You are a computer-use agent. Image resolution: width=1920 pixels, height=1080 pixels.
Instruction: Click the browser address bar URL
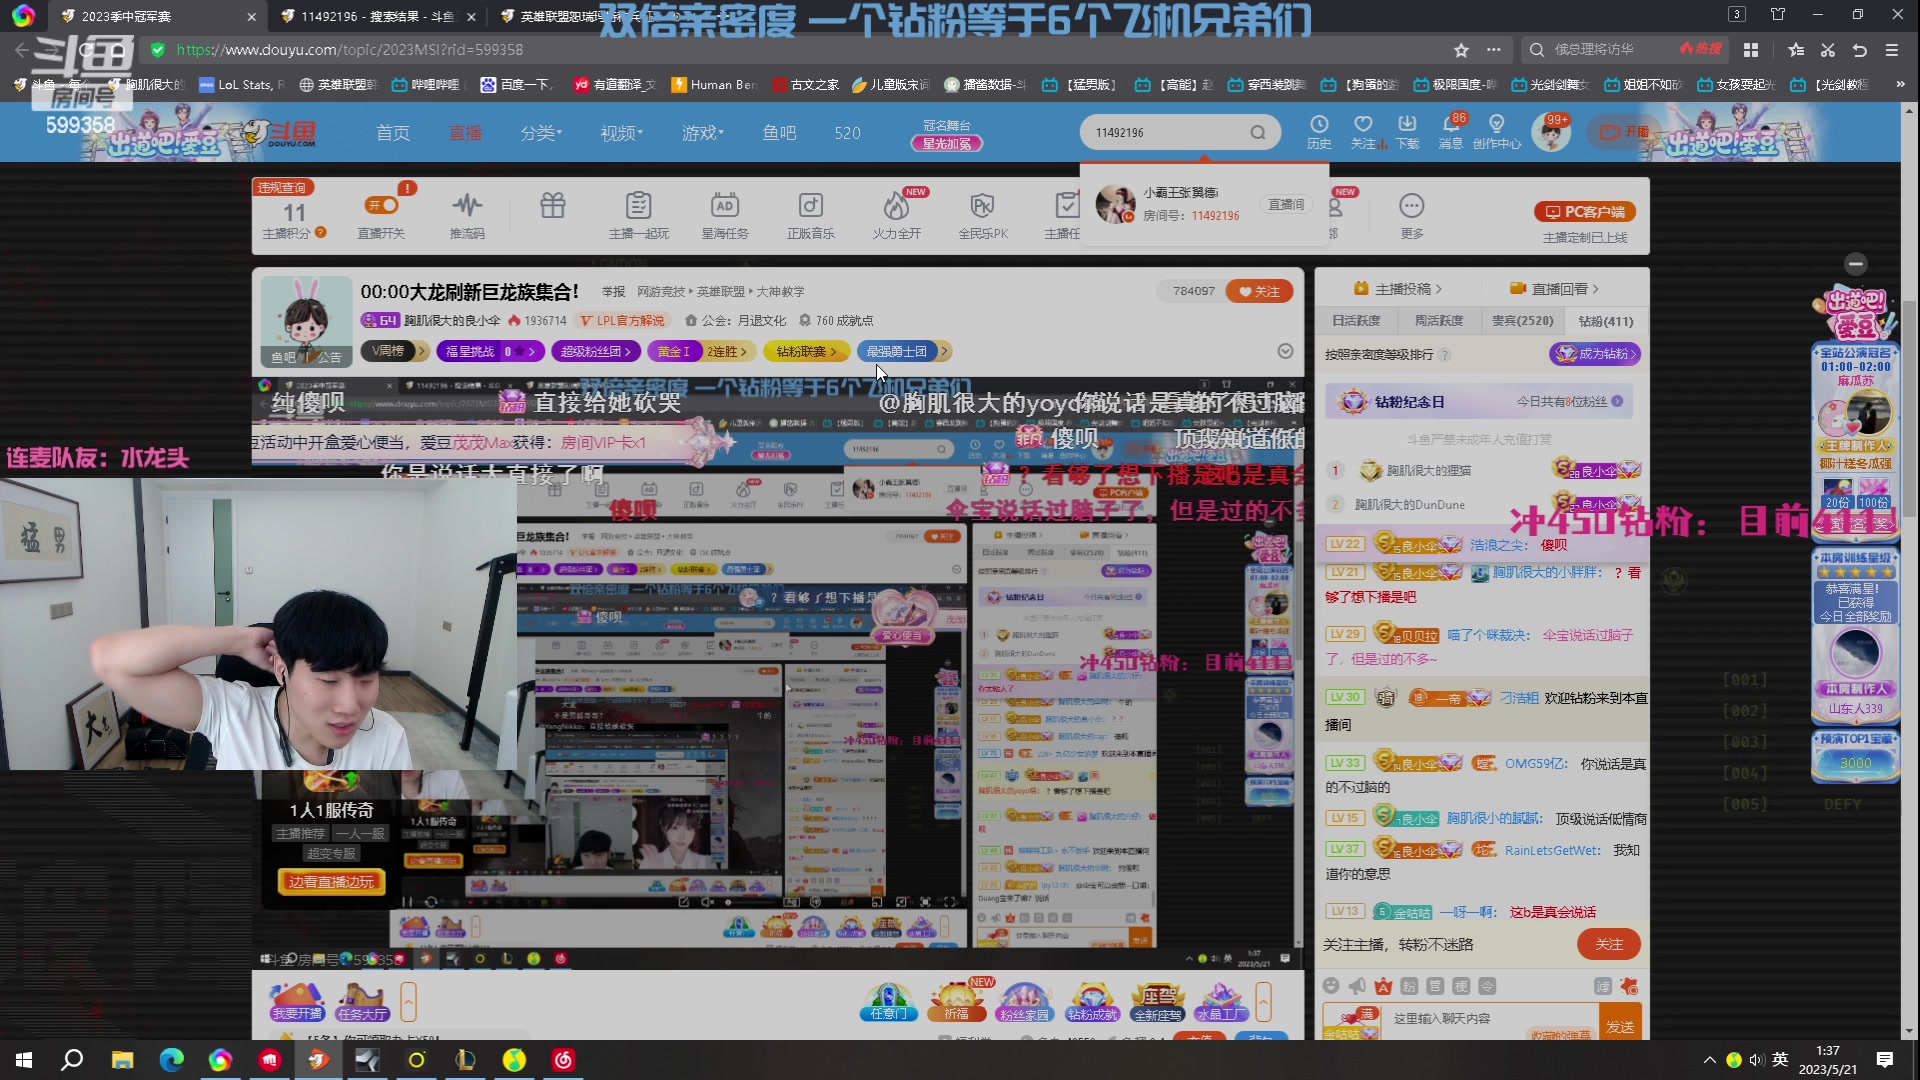pos(349,50)
